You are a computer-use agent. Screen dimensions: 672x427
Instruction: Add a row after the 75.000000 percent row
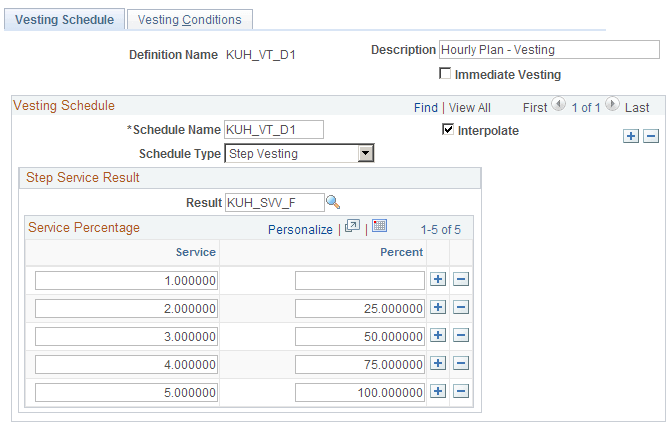point(438,364)
